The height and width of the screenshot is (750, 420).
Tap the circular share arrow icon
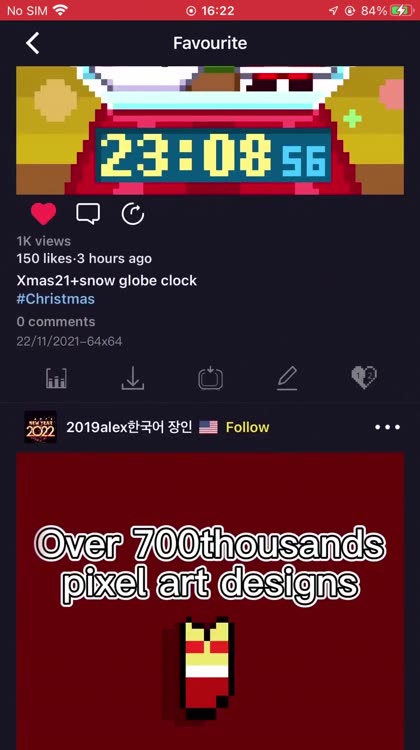click(x=133, y=214)
